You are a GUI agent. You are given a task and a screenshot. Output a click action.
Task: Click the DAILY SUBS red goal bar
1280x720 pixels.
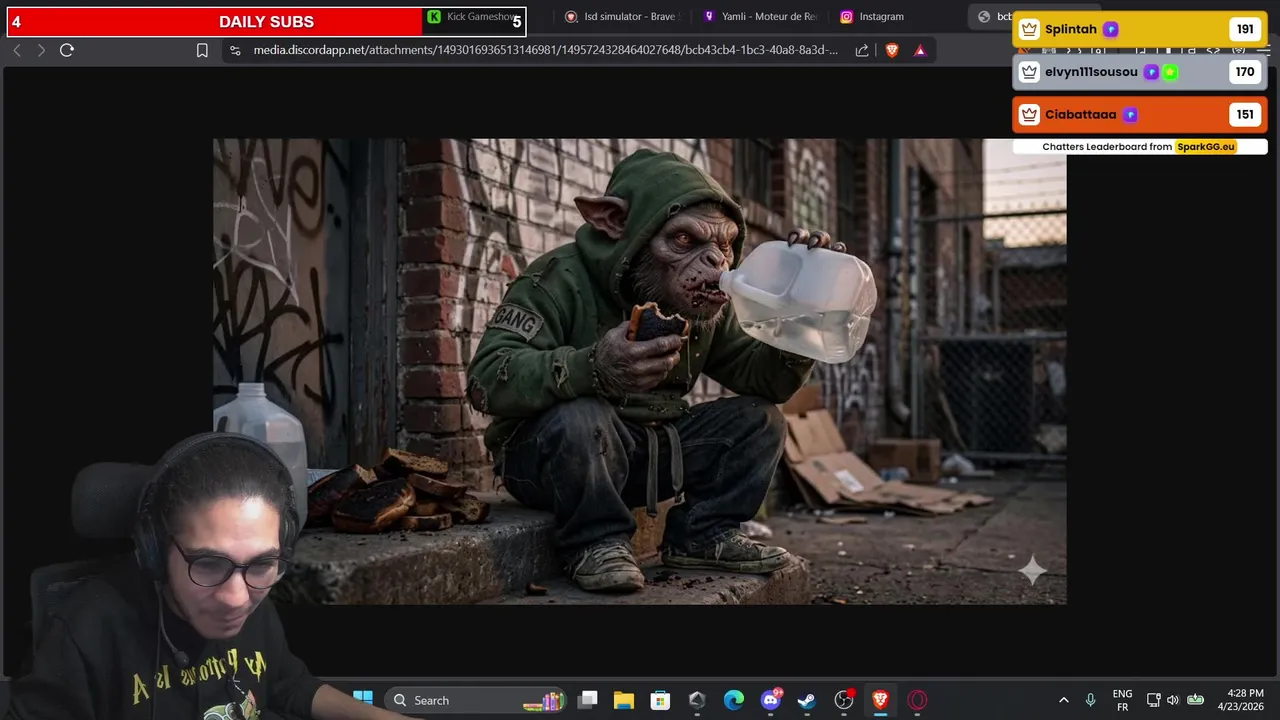[x=266, y=22]
